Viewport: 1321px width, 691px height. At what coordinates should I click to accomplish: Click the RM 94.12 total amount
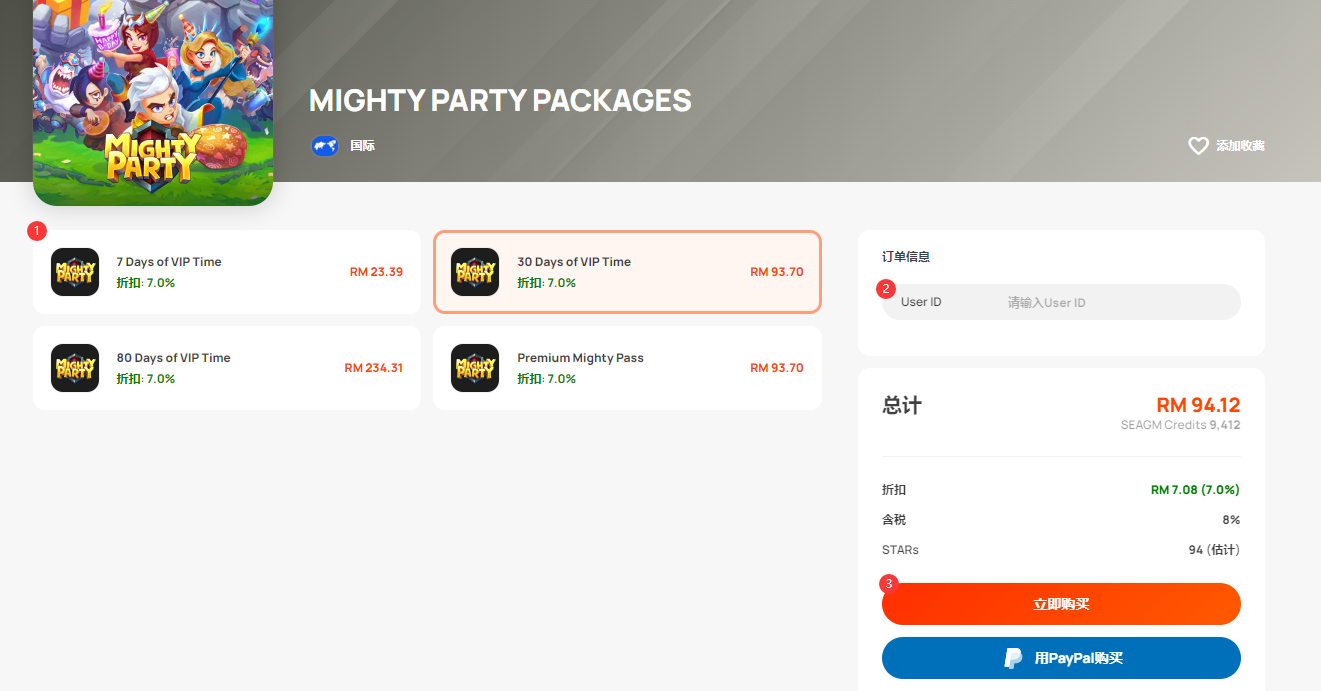[x=1198, y=405]
